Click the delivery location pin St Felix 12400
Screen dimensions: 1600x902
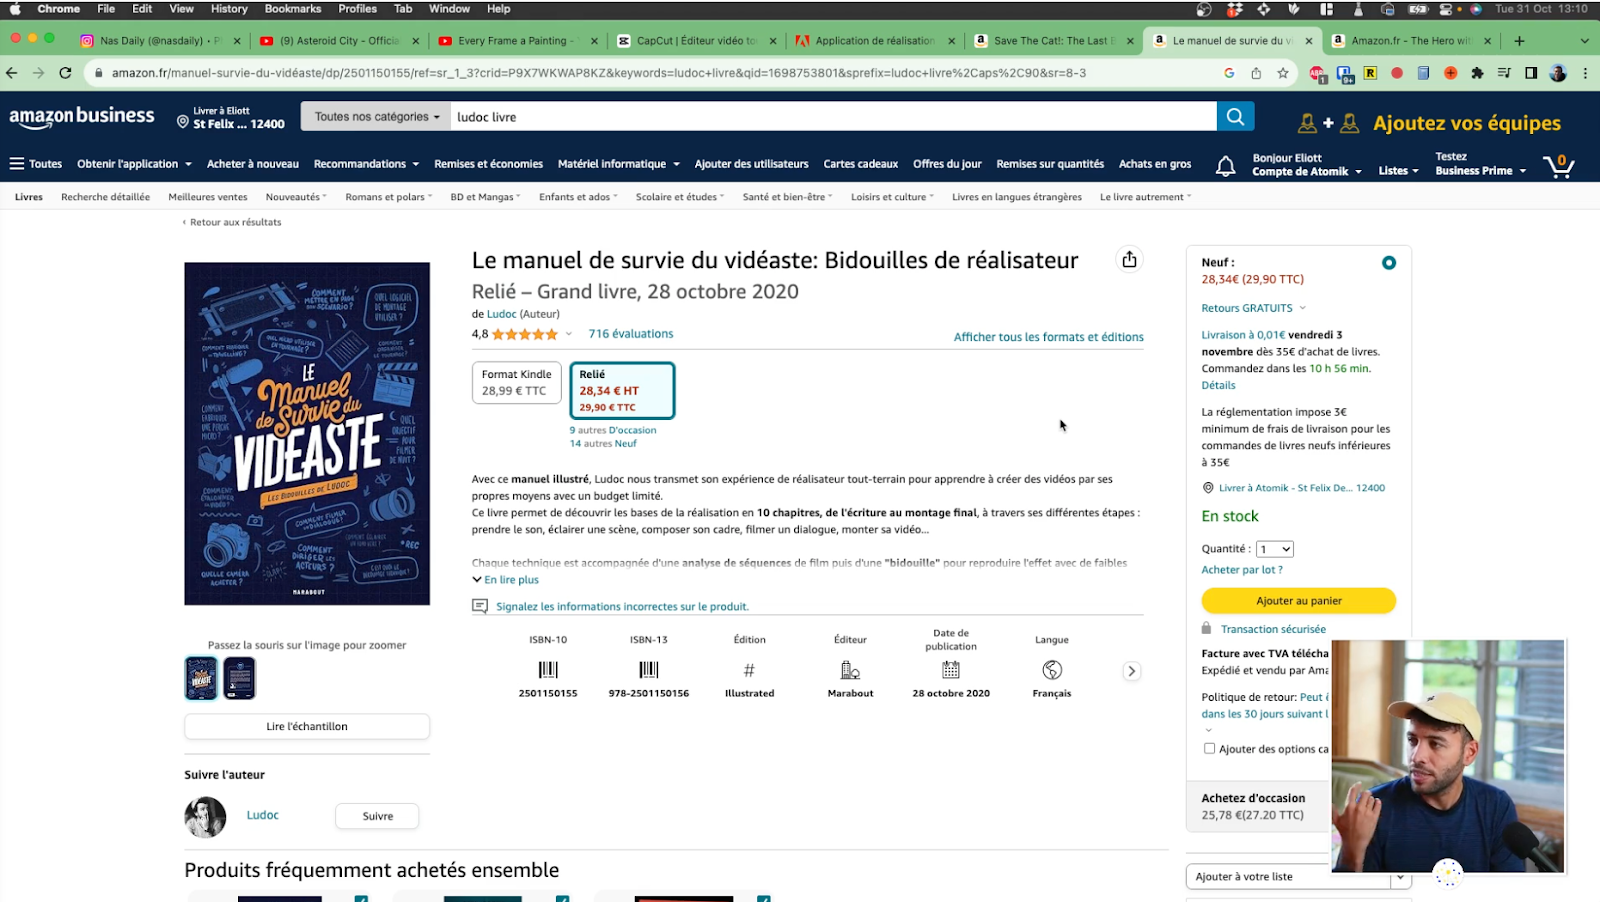coord(231,118)
